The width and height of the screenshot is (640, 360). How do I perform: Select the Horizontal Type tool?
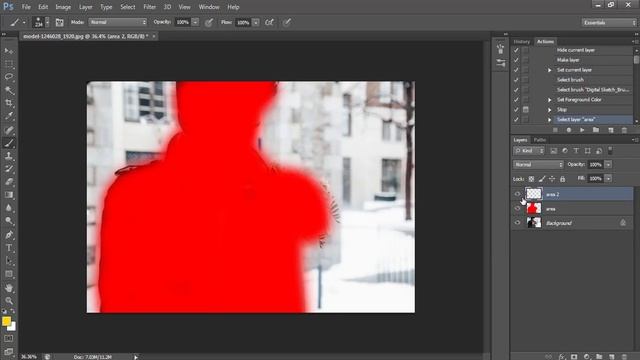click(9, 248)
